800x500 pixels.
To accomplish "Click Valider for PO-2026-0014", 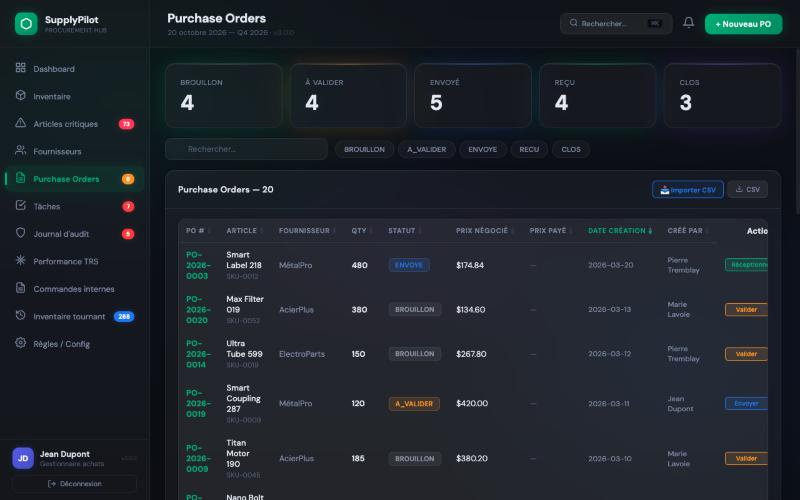I will 746,354.
